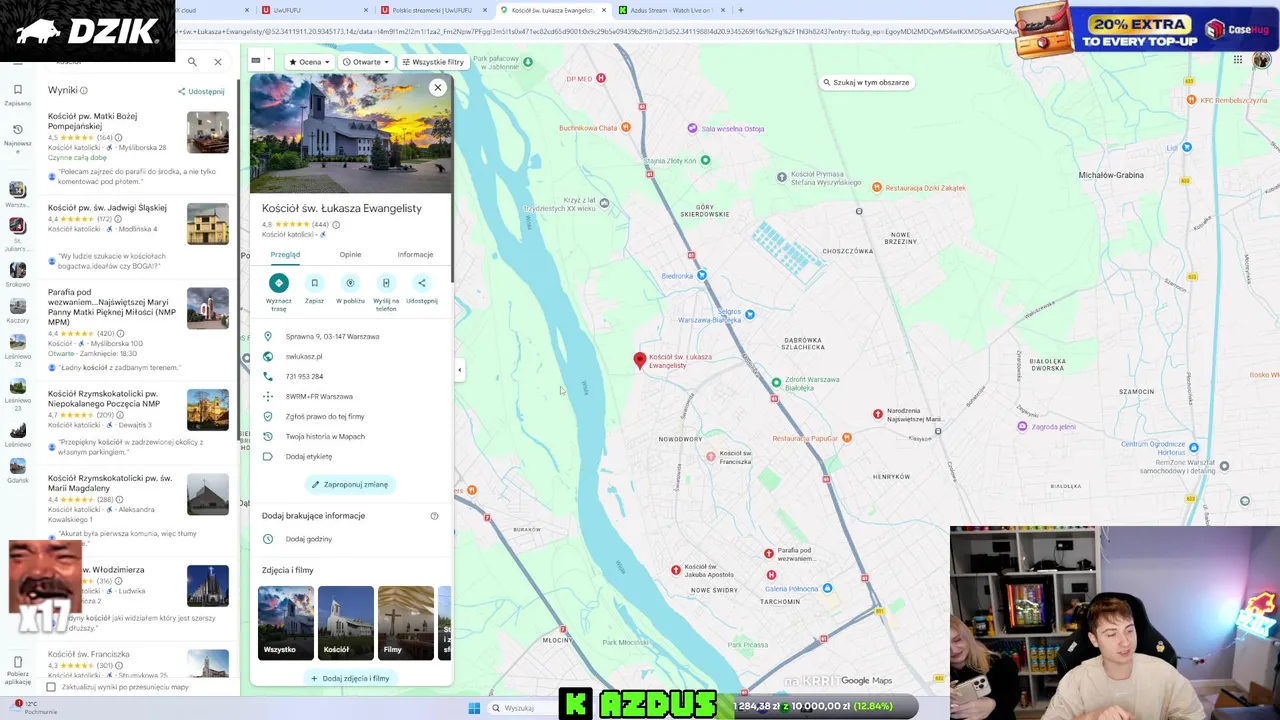Screen dimensions: 1280x720
Task: Open Zapisano saved places in left rail
Action: (17, 94)
